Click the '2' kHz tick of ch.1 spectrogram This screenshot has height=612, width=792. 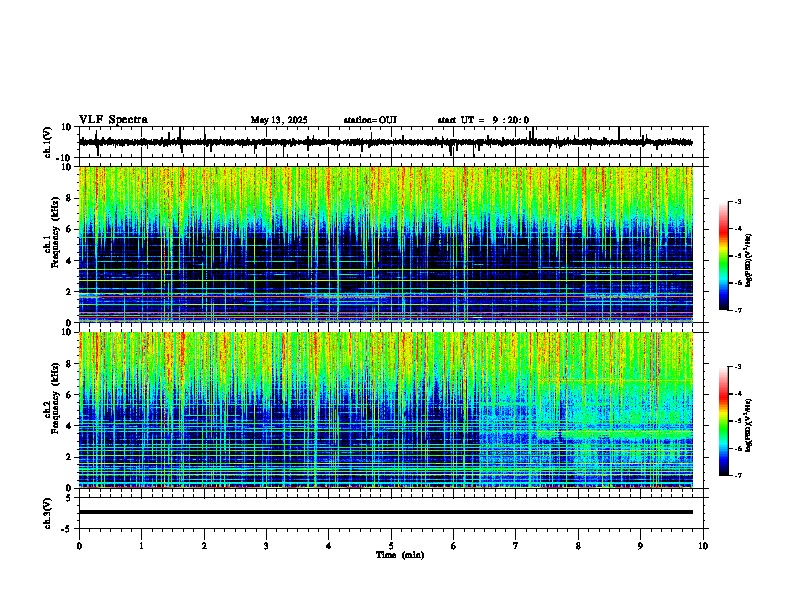(x=69, y=291)
